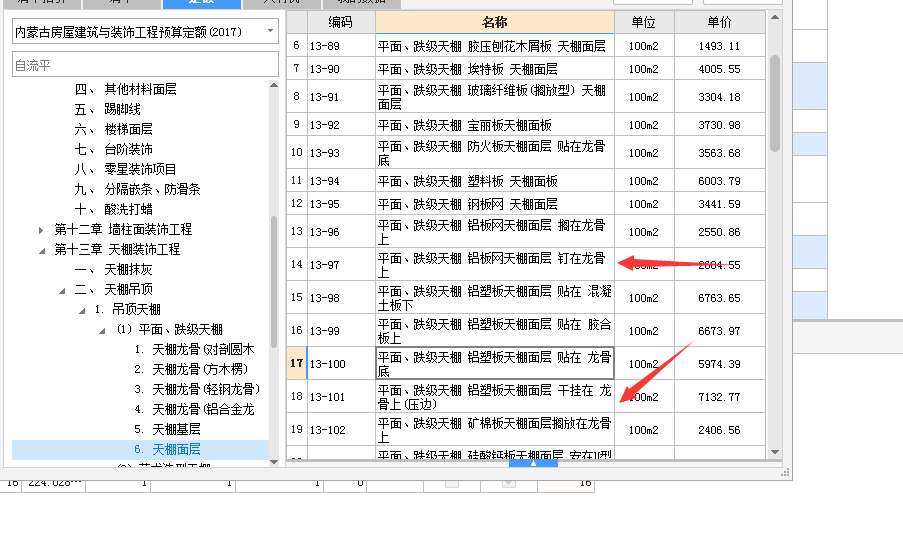Select tree item 一、天棚抹灰

click(113, 269)
